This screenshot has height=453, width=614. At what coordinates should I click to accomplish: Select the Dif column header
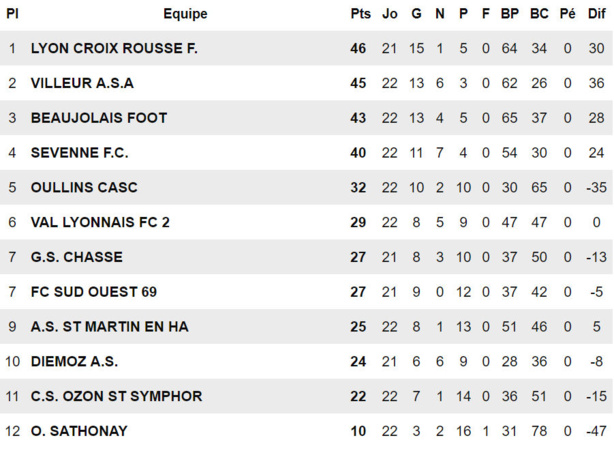point(596,14)
